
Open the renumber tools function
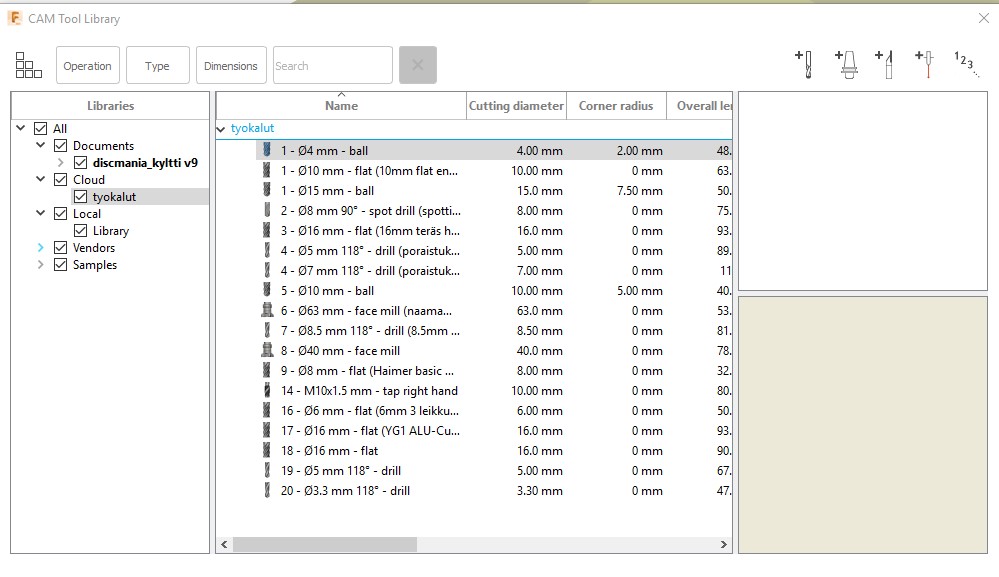tap(962, 63)
